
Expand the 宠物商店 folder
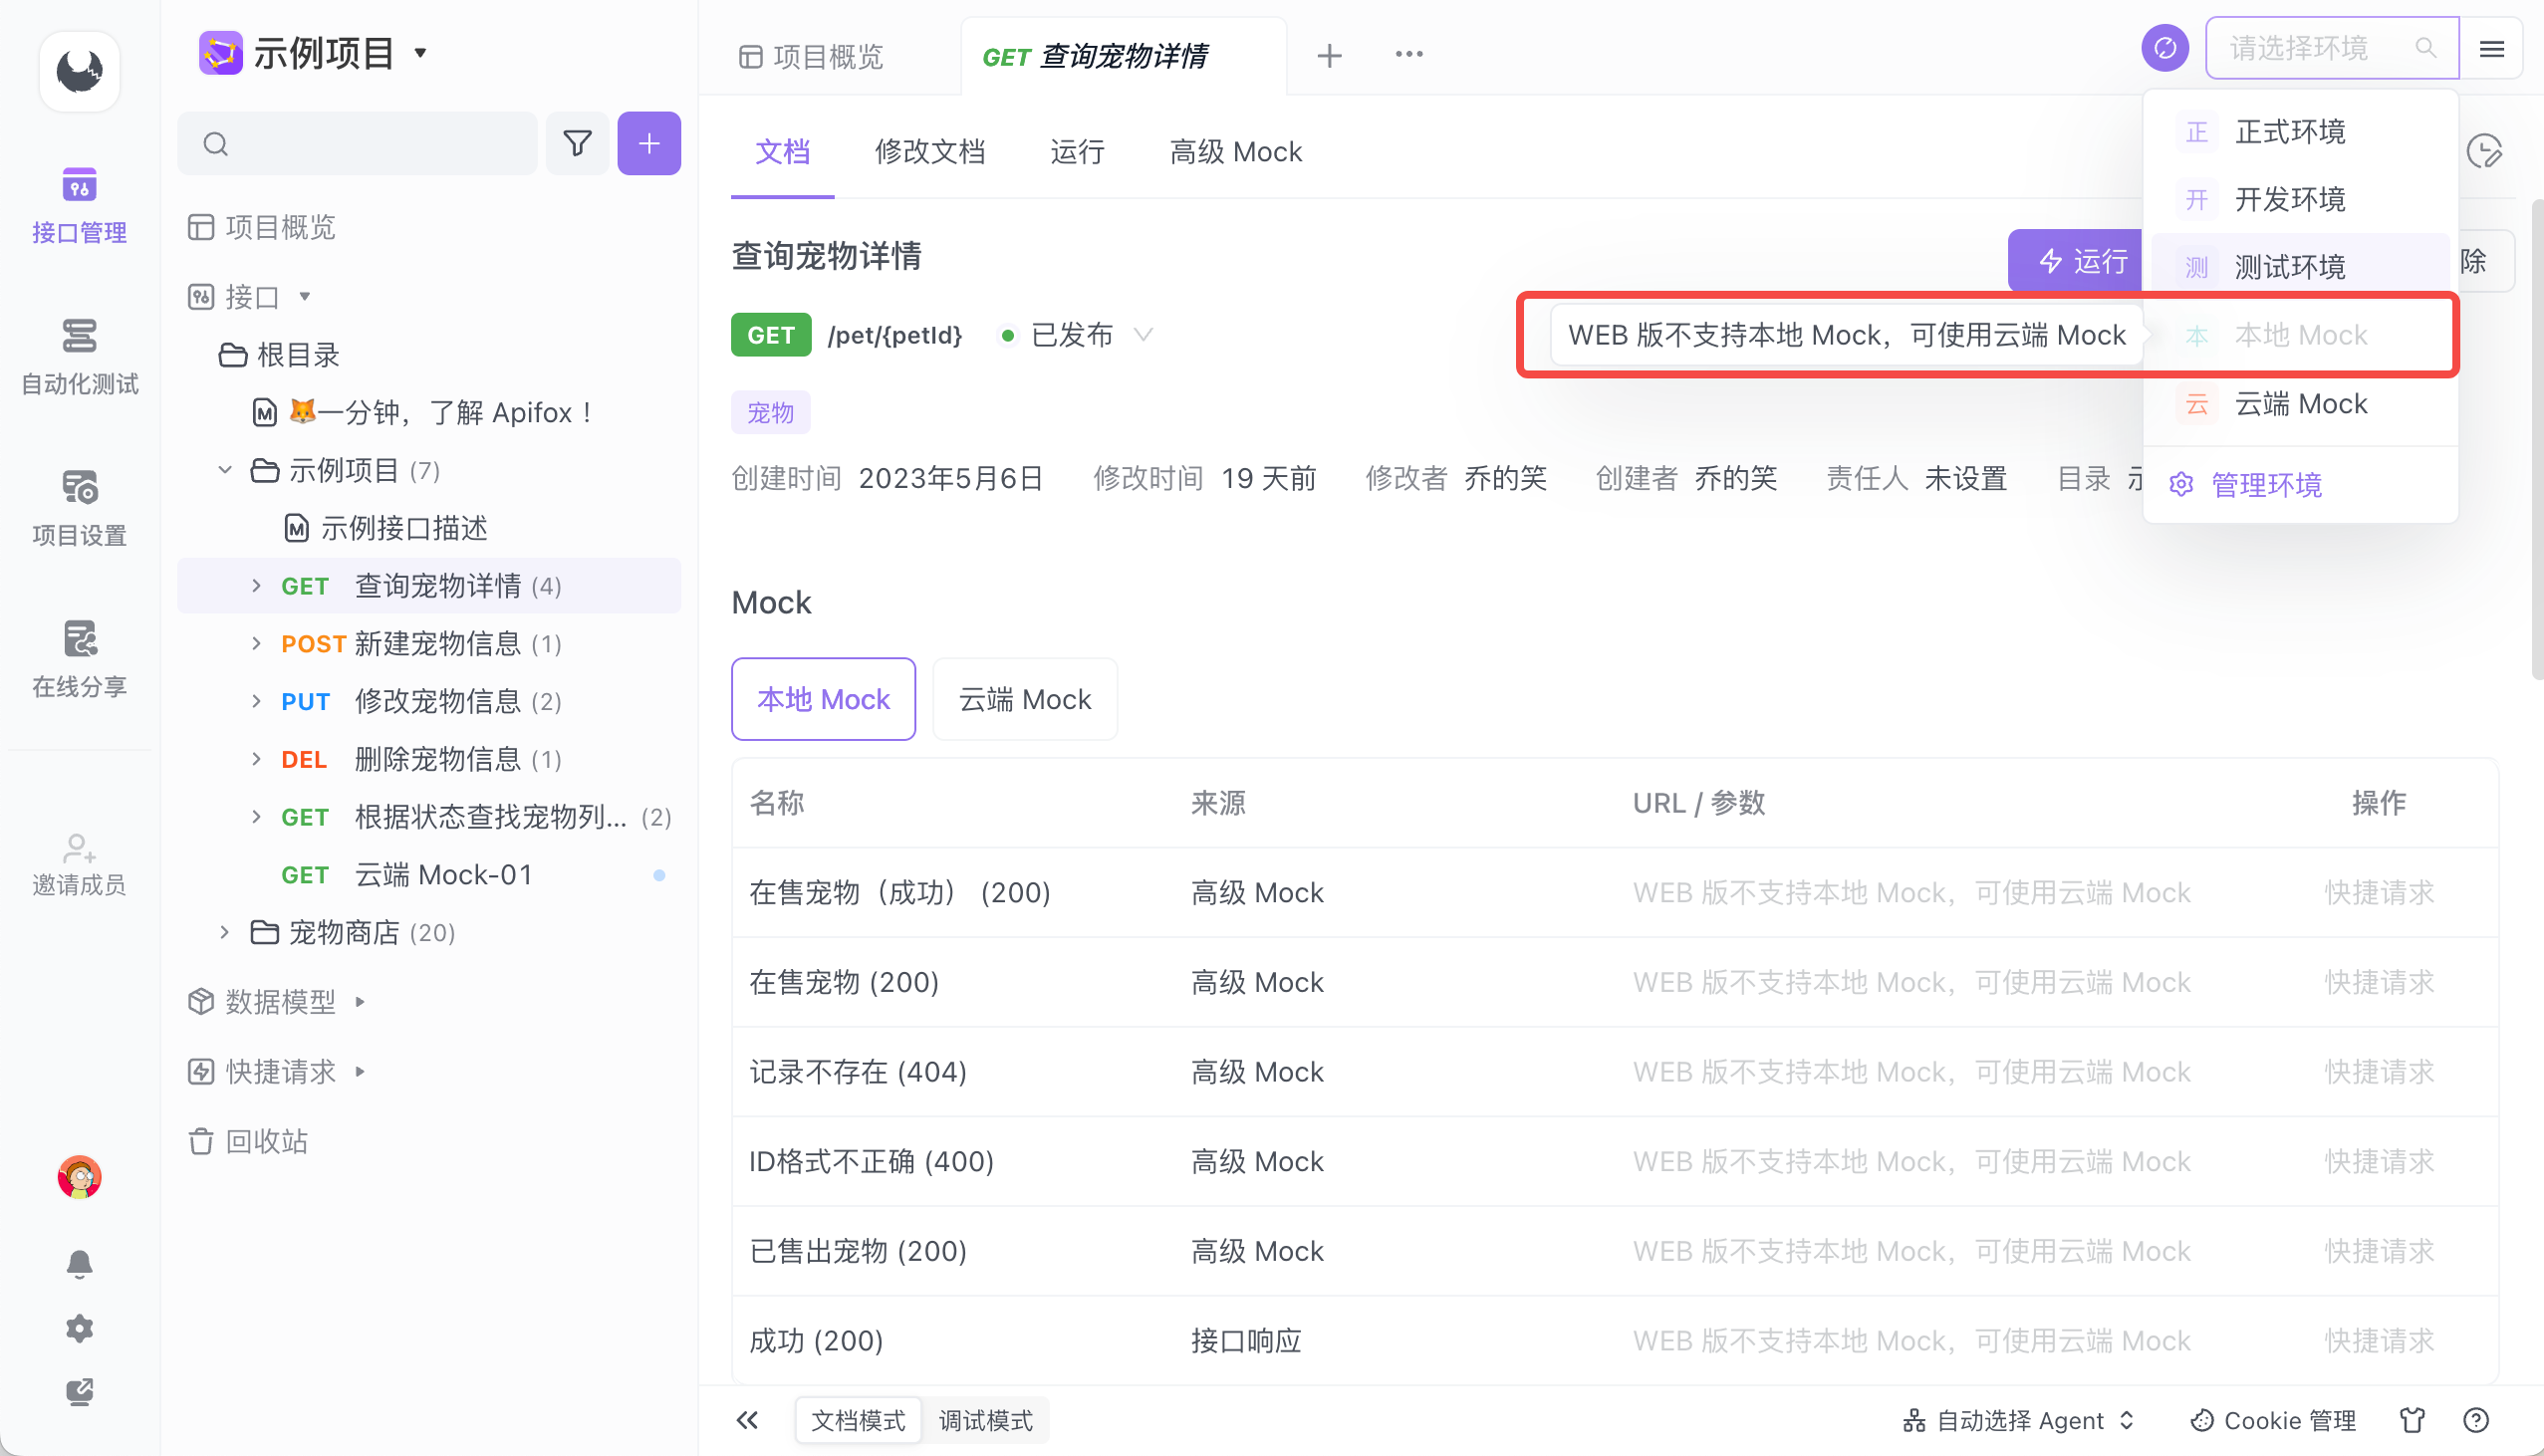pos(225,932)
